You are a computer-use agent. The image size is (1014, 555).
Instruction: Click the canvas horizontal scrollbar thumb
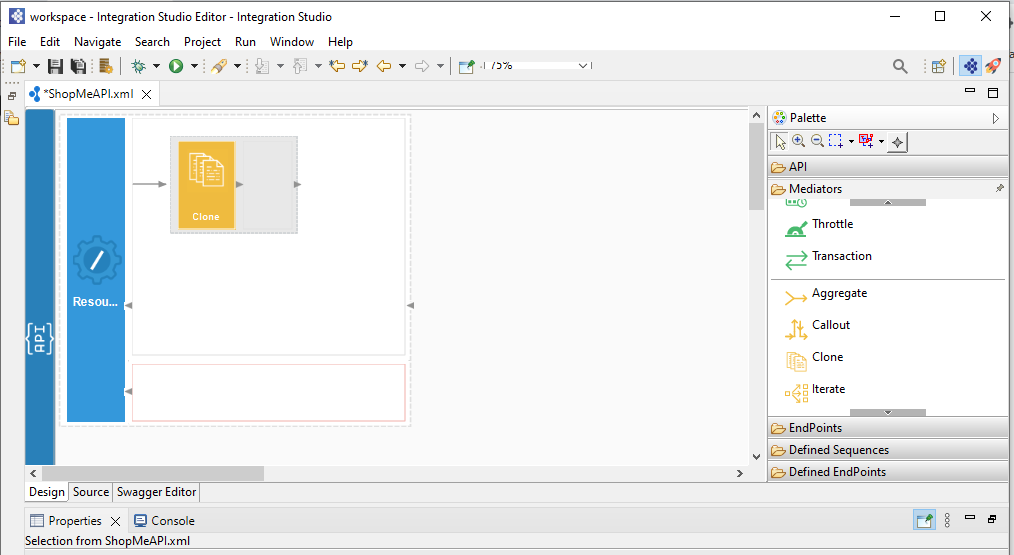pyautogui.click(x=153, y=473)
